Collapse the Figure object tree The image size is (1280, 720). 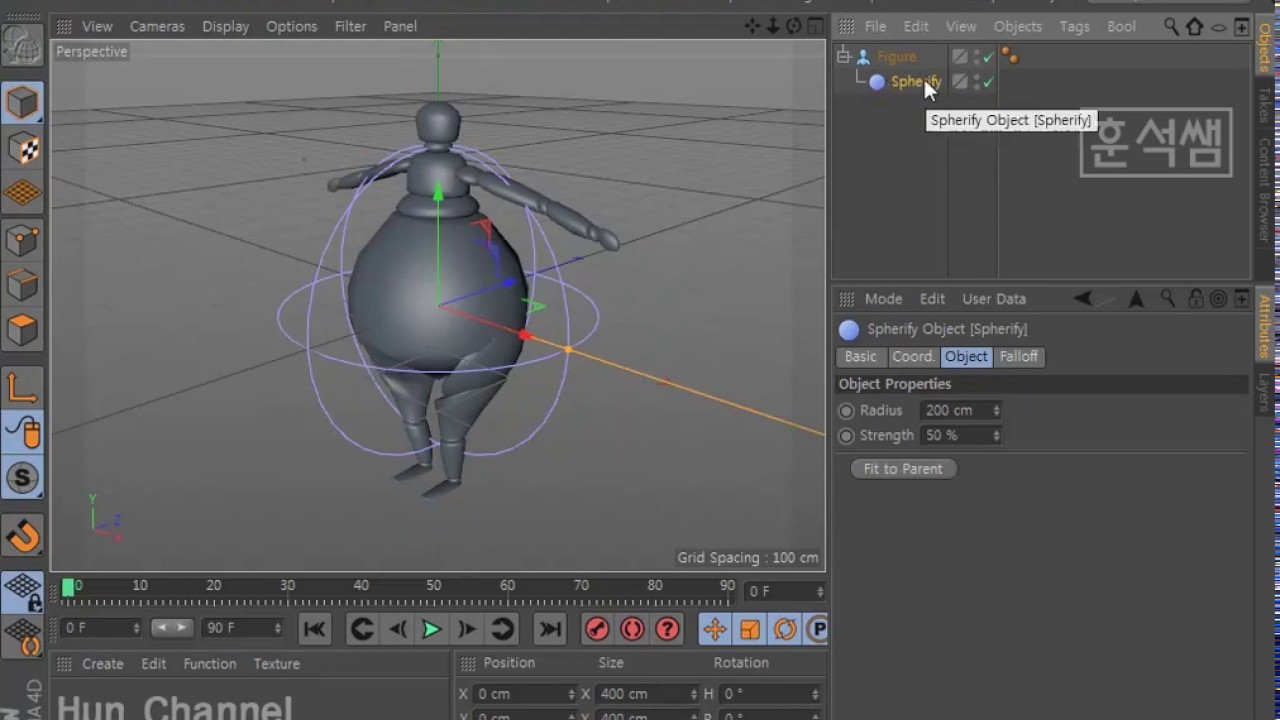pos(844,56)
